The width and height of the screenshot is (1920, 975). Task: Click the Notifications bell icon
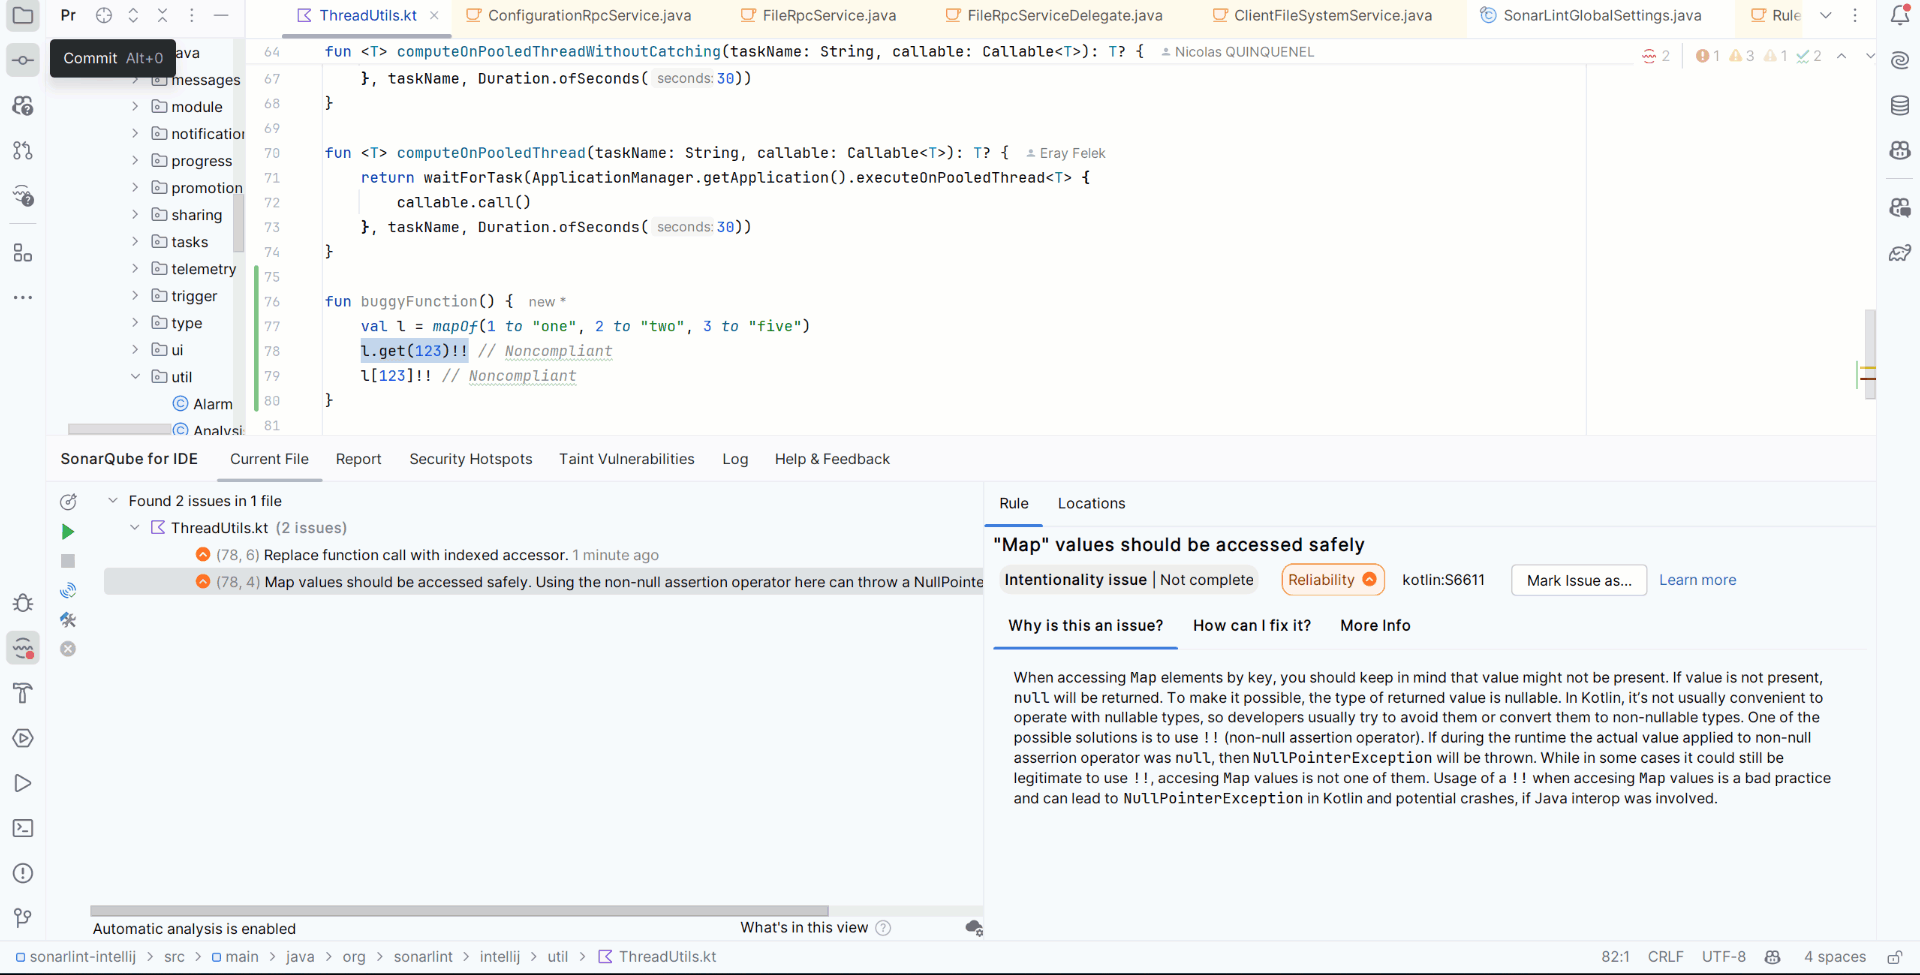click(1900, 15)
